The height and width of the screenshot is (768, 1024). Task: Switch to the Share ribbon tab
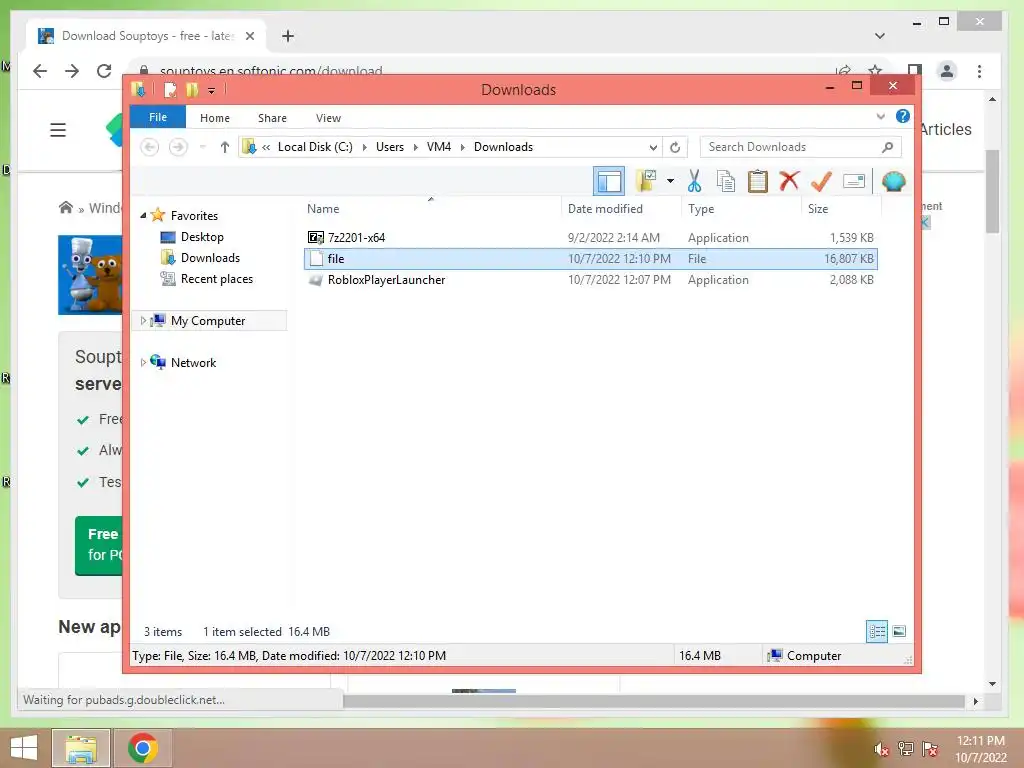point(272,118)
